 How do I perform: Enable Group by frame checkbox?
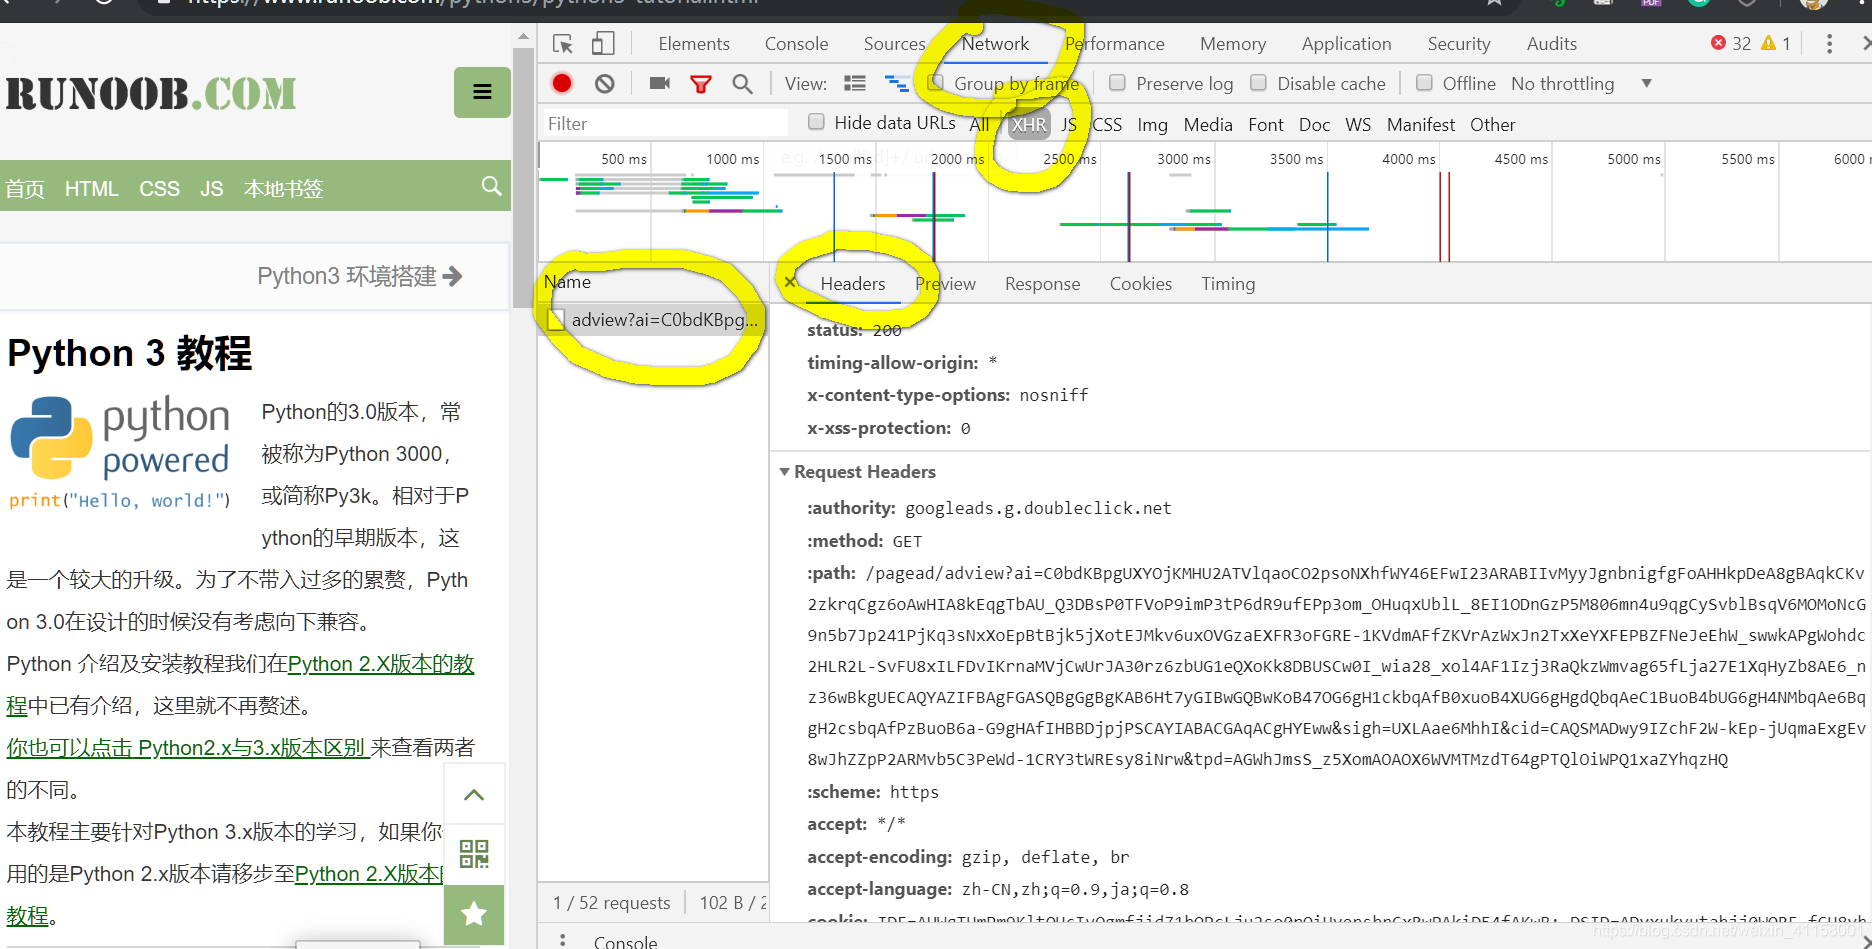click(936, 83)
